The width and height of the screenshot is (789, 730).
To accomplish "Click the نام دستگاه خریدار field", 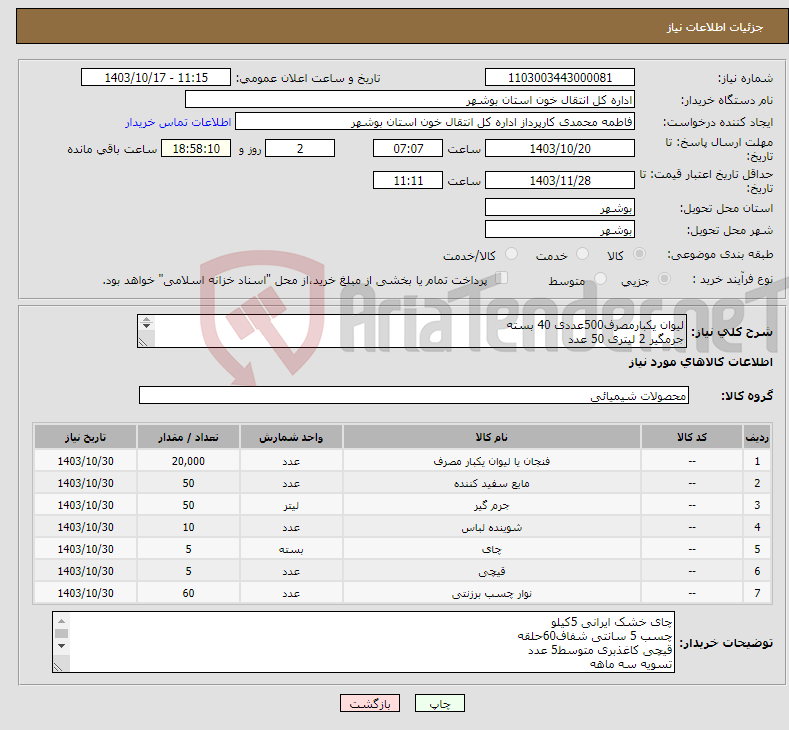I will [x=410, y=100].
